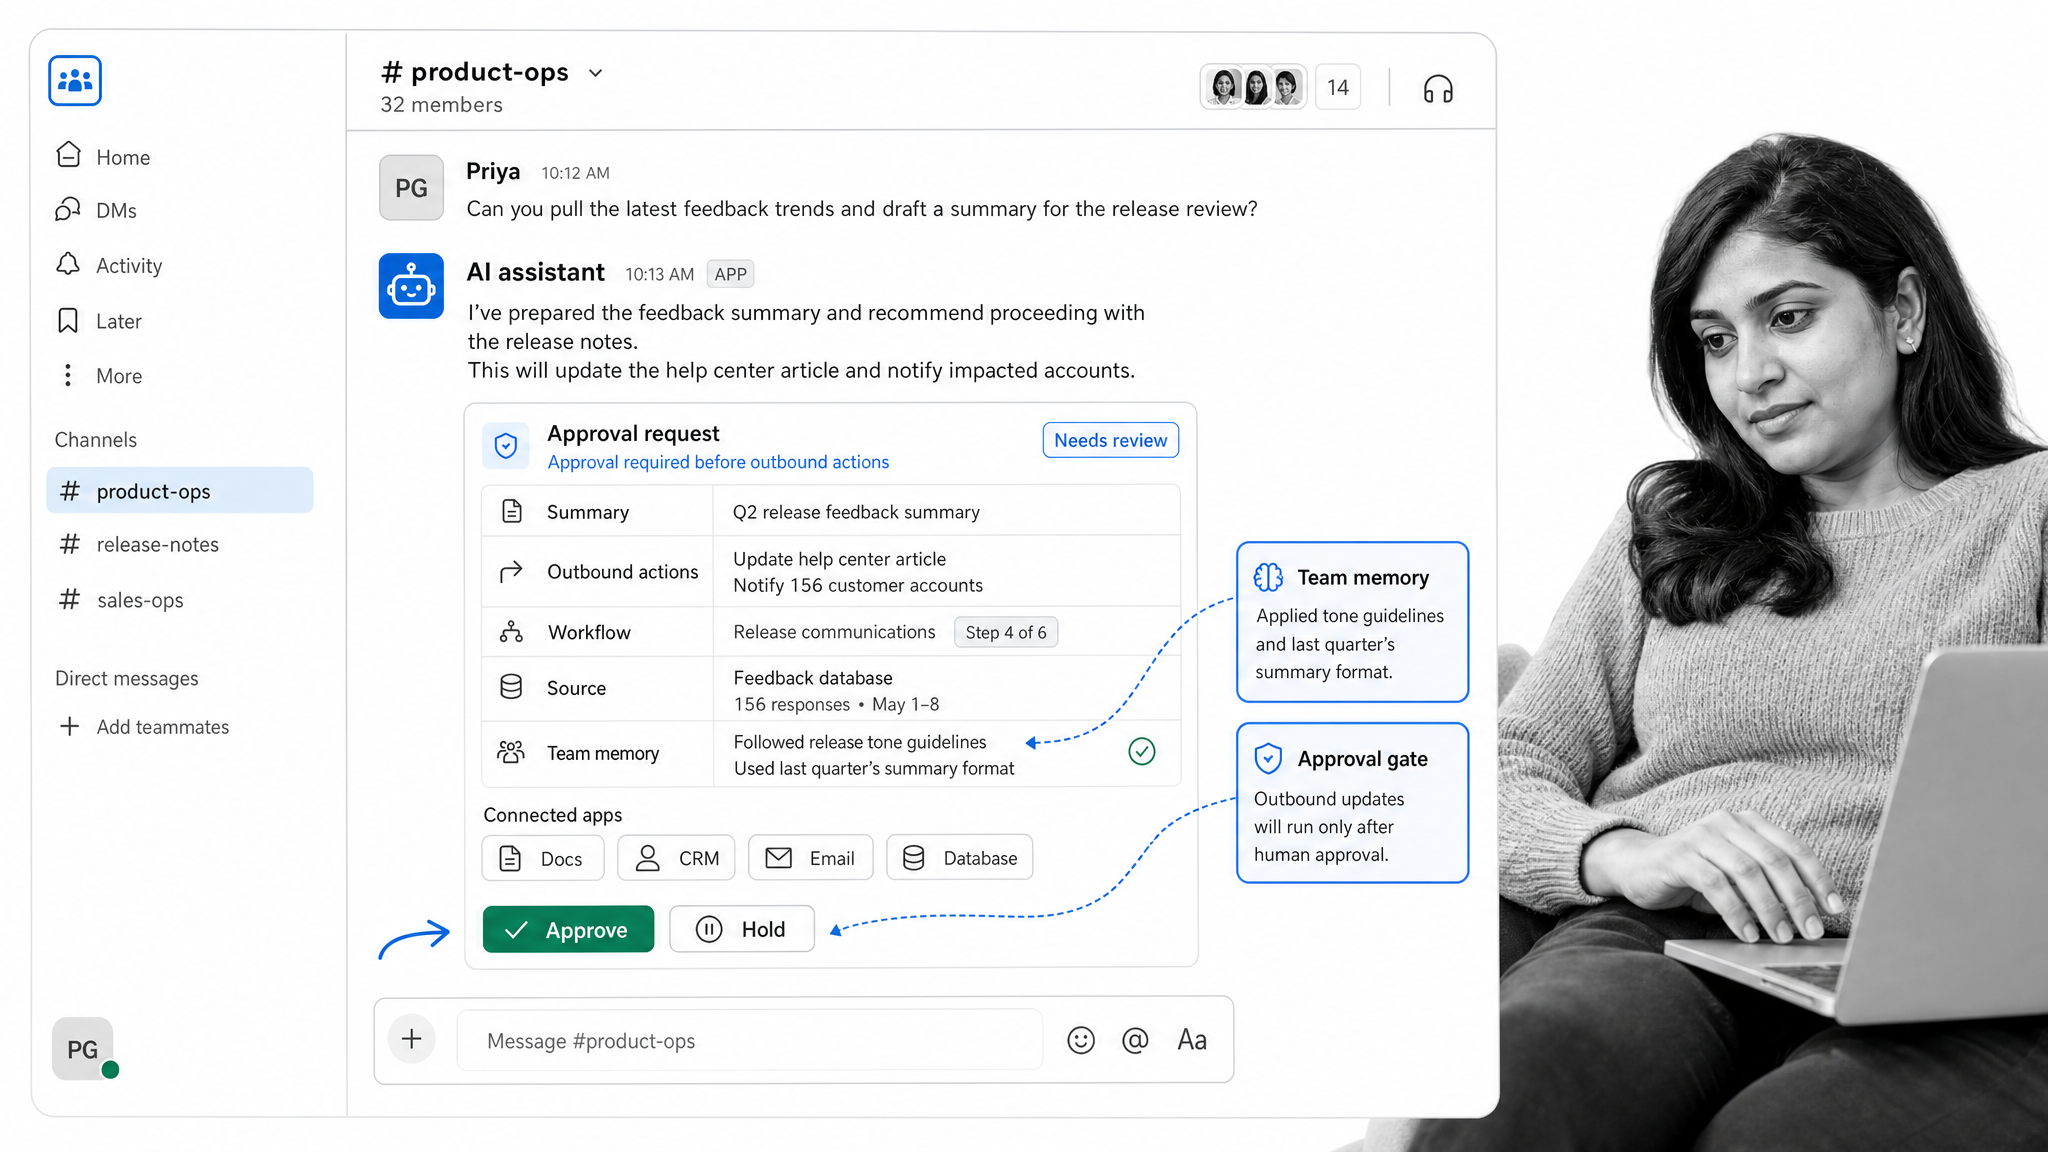Click the Hold button
Image resolution: width=2048 pixels, height=1152 pixels.
pyautogui.click(x=742, y=929)
